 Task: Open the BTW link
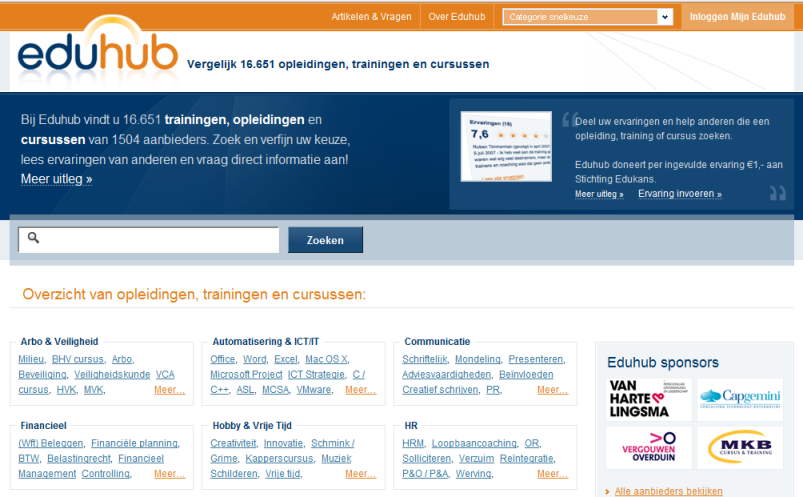(29, 459)
